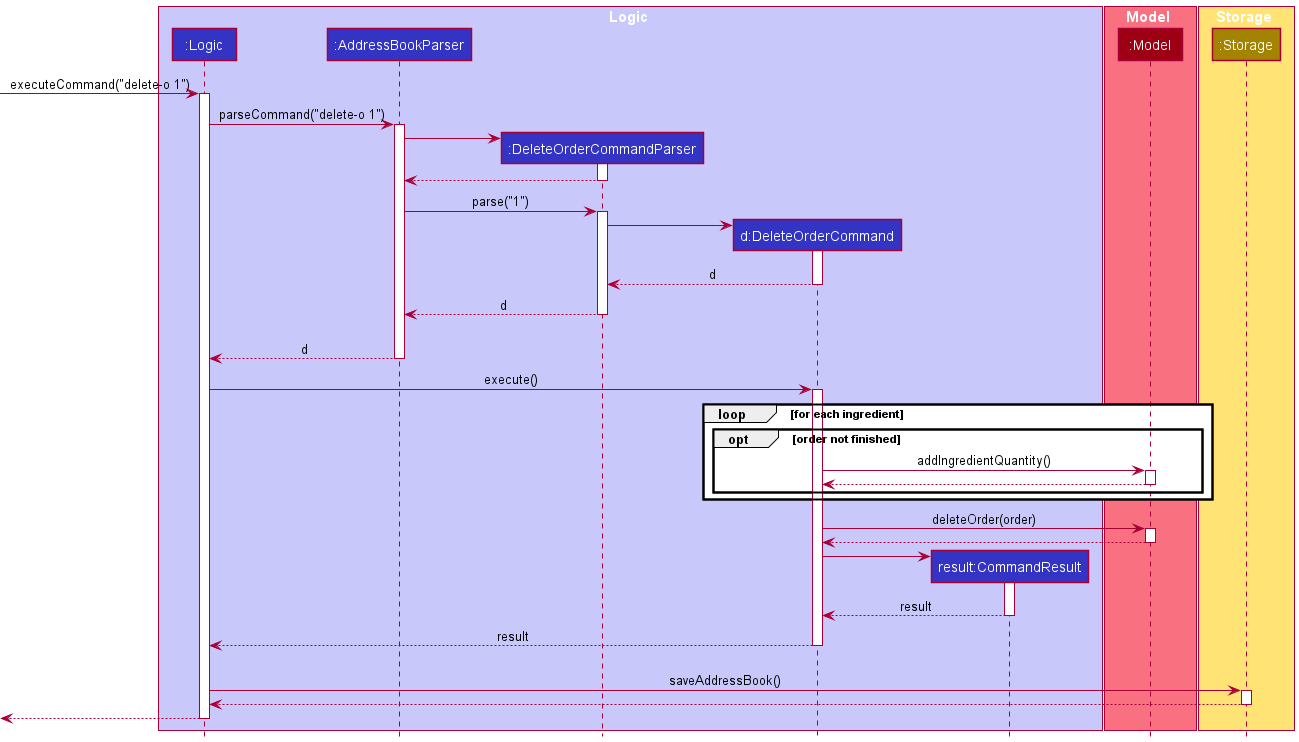1299x742 pixels.
Task: Click the :DeleteOrderCommandParser object box
Action: point(601,148)
